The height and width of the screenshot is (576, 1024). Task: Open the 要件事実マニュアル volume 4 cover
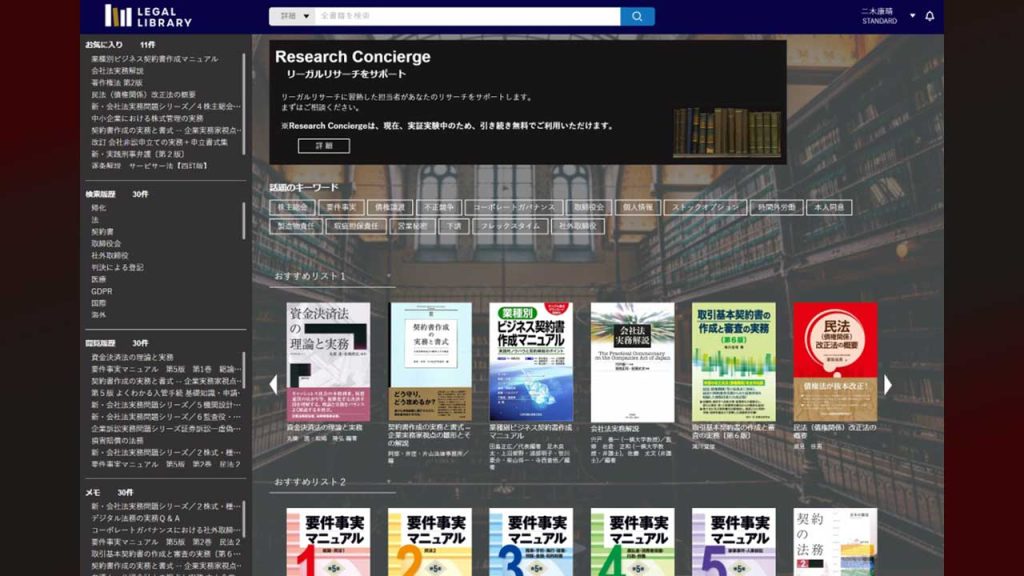[x=632, y=542]
